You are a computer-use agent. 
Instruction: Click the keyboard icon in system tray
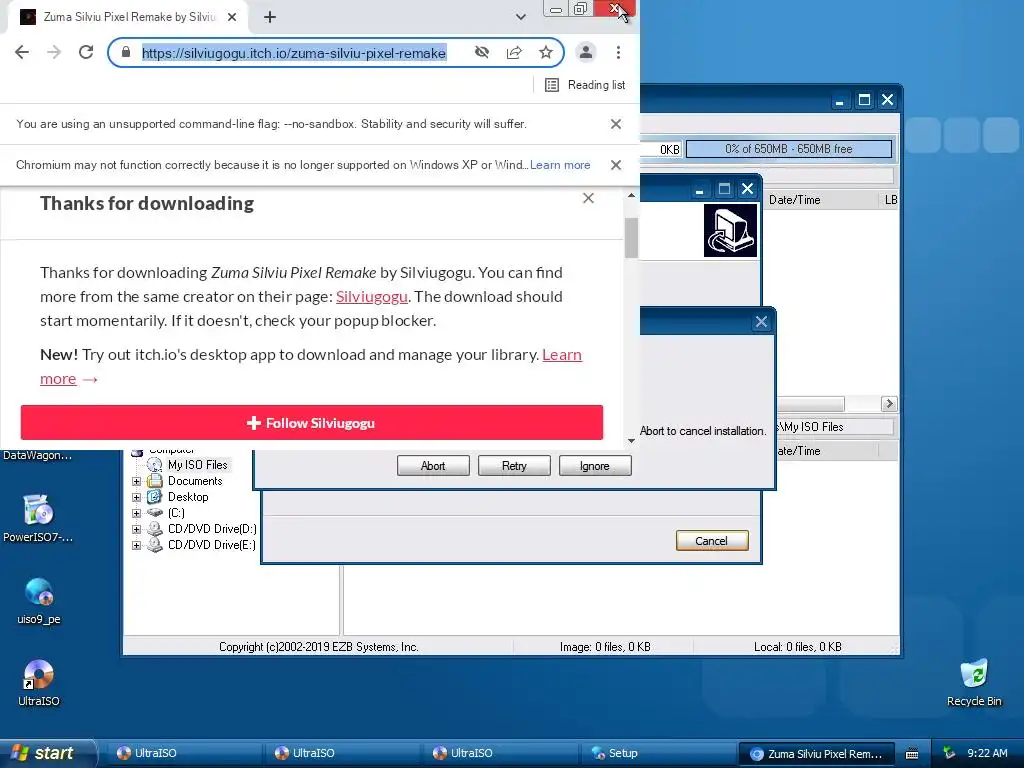[x=912, y=754]
